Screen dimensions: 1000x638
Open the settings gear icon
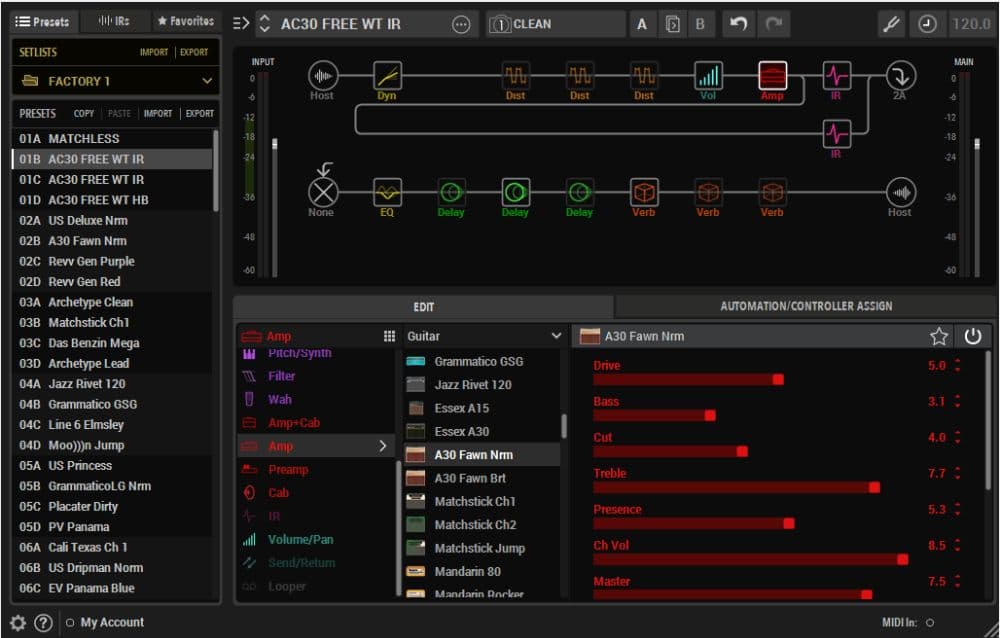[x=18, y=622]
